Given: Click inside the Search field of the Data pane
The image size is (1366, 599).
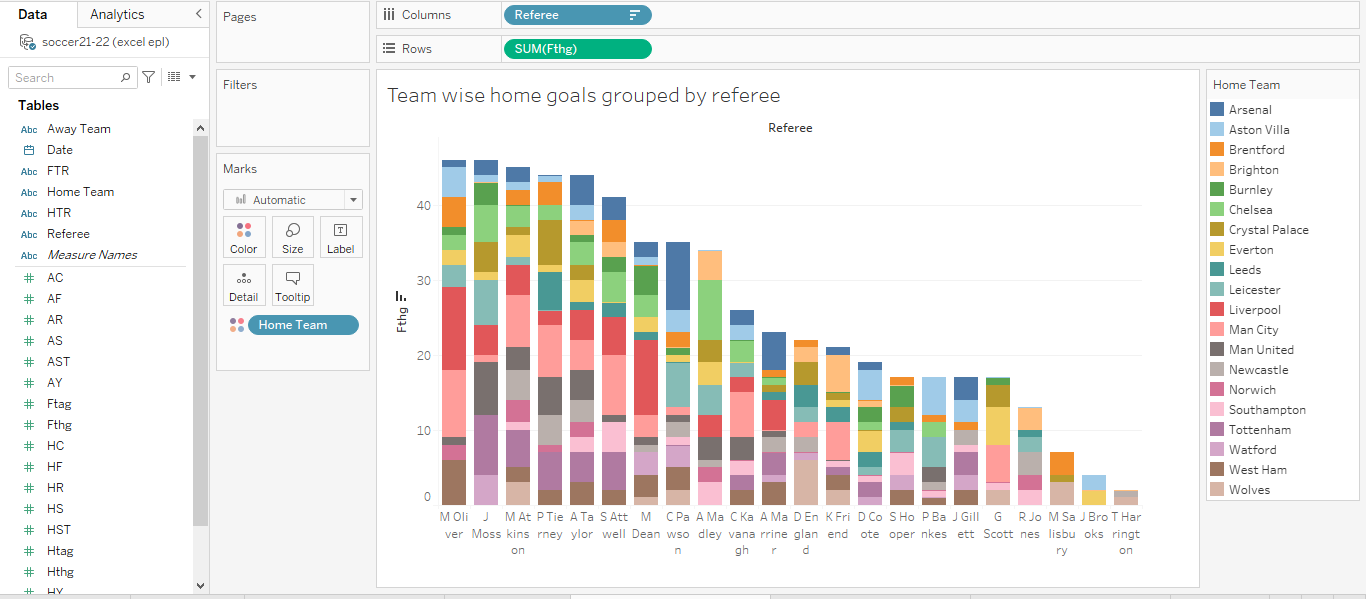Looking at the screenshot, I should [65, 77].
